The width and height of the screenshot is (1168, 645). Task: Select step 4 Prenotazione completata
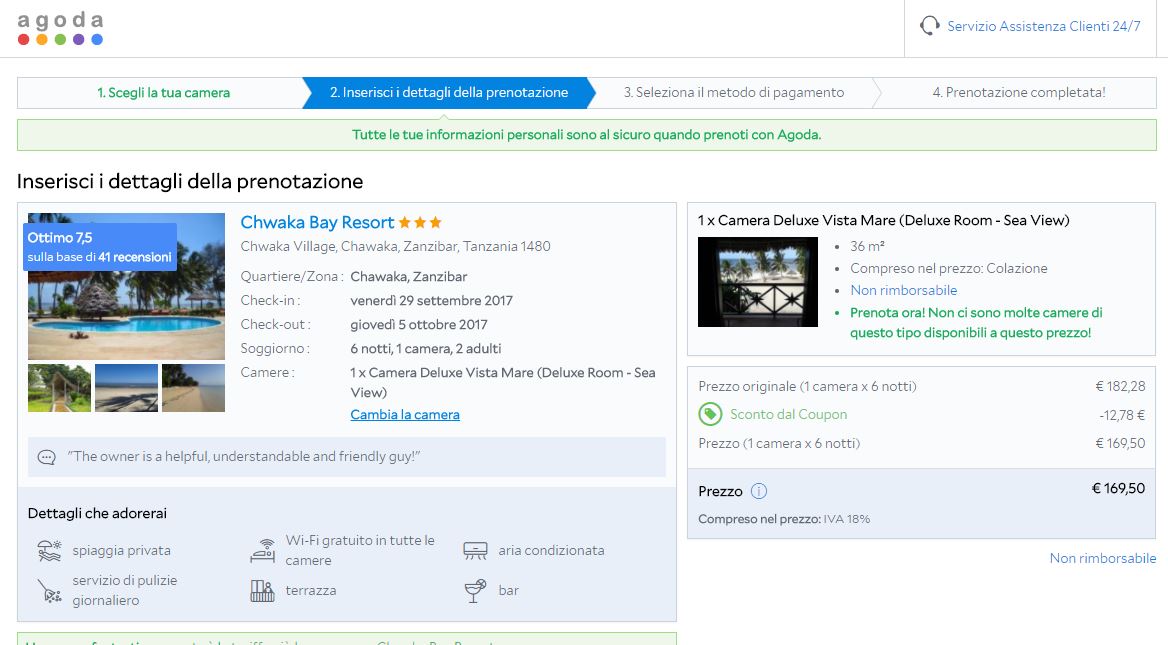1018,92
